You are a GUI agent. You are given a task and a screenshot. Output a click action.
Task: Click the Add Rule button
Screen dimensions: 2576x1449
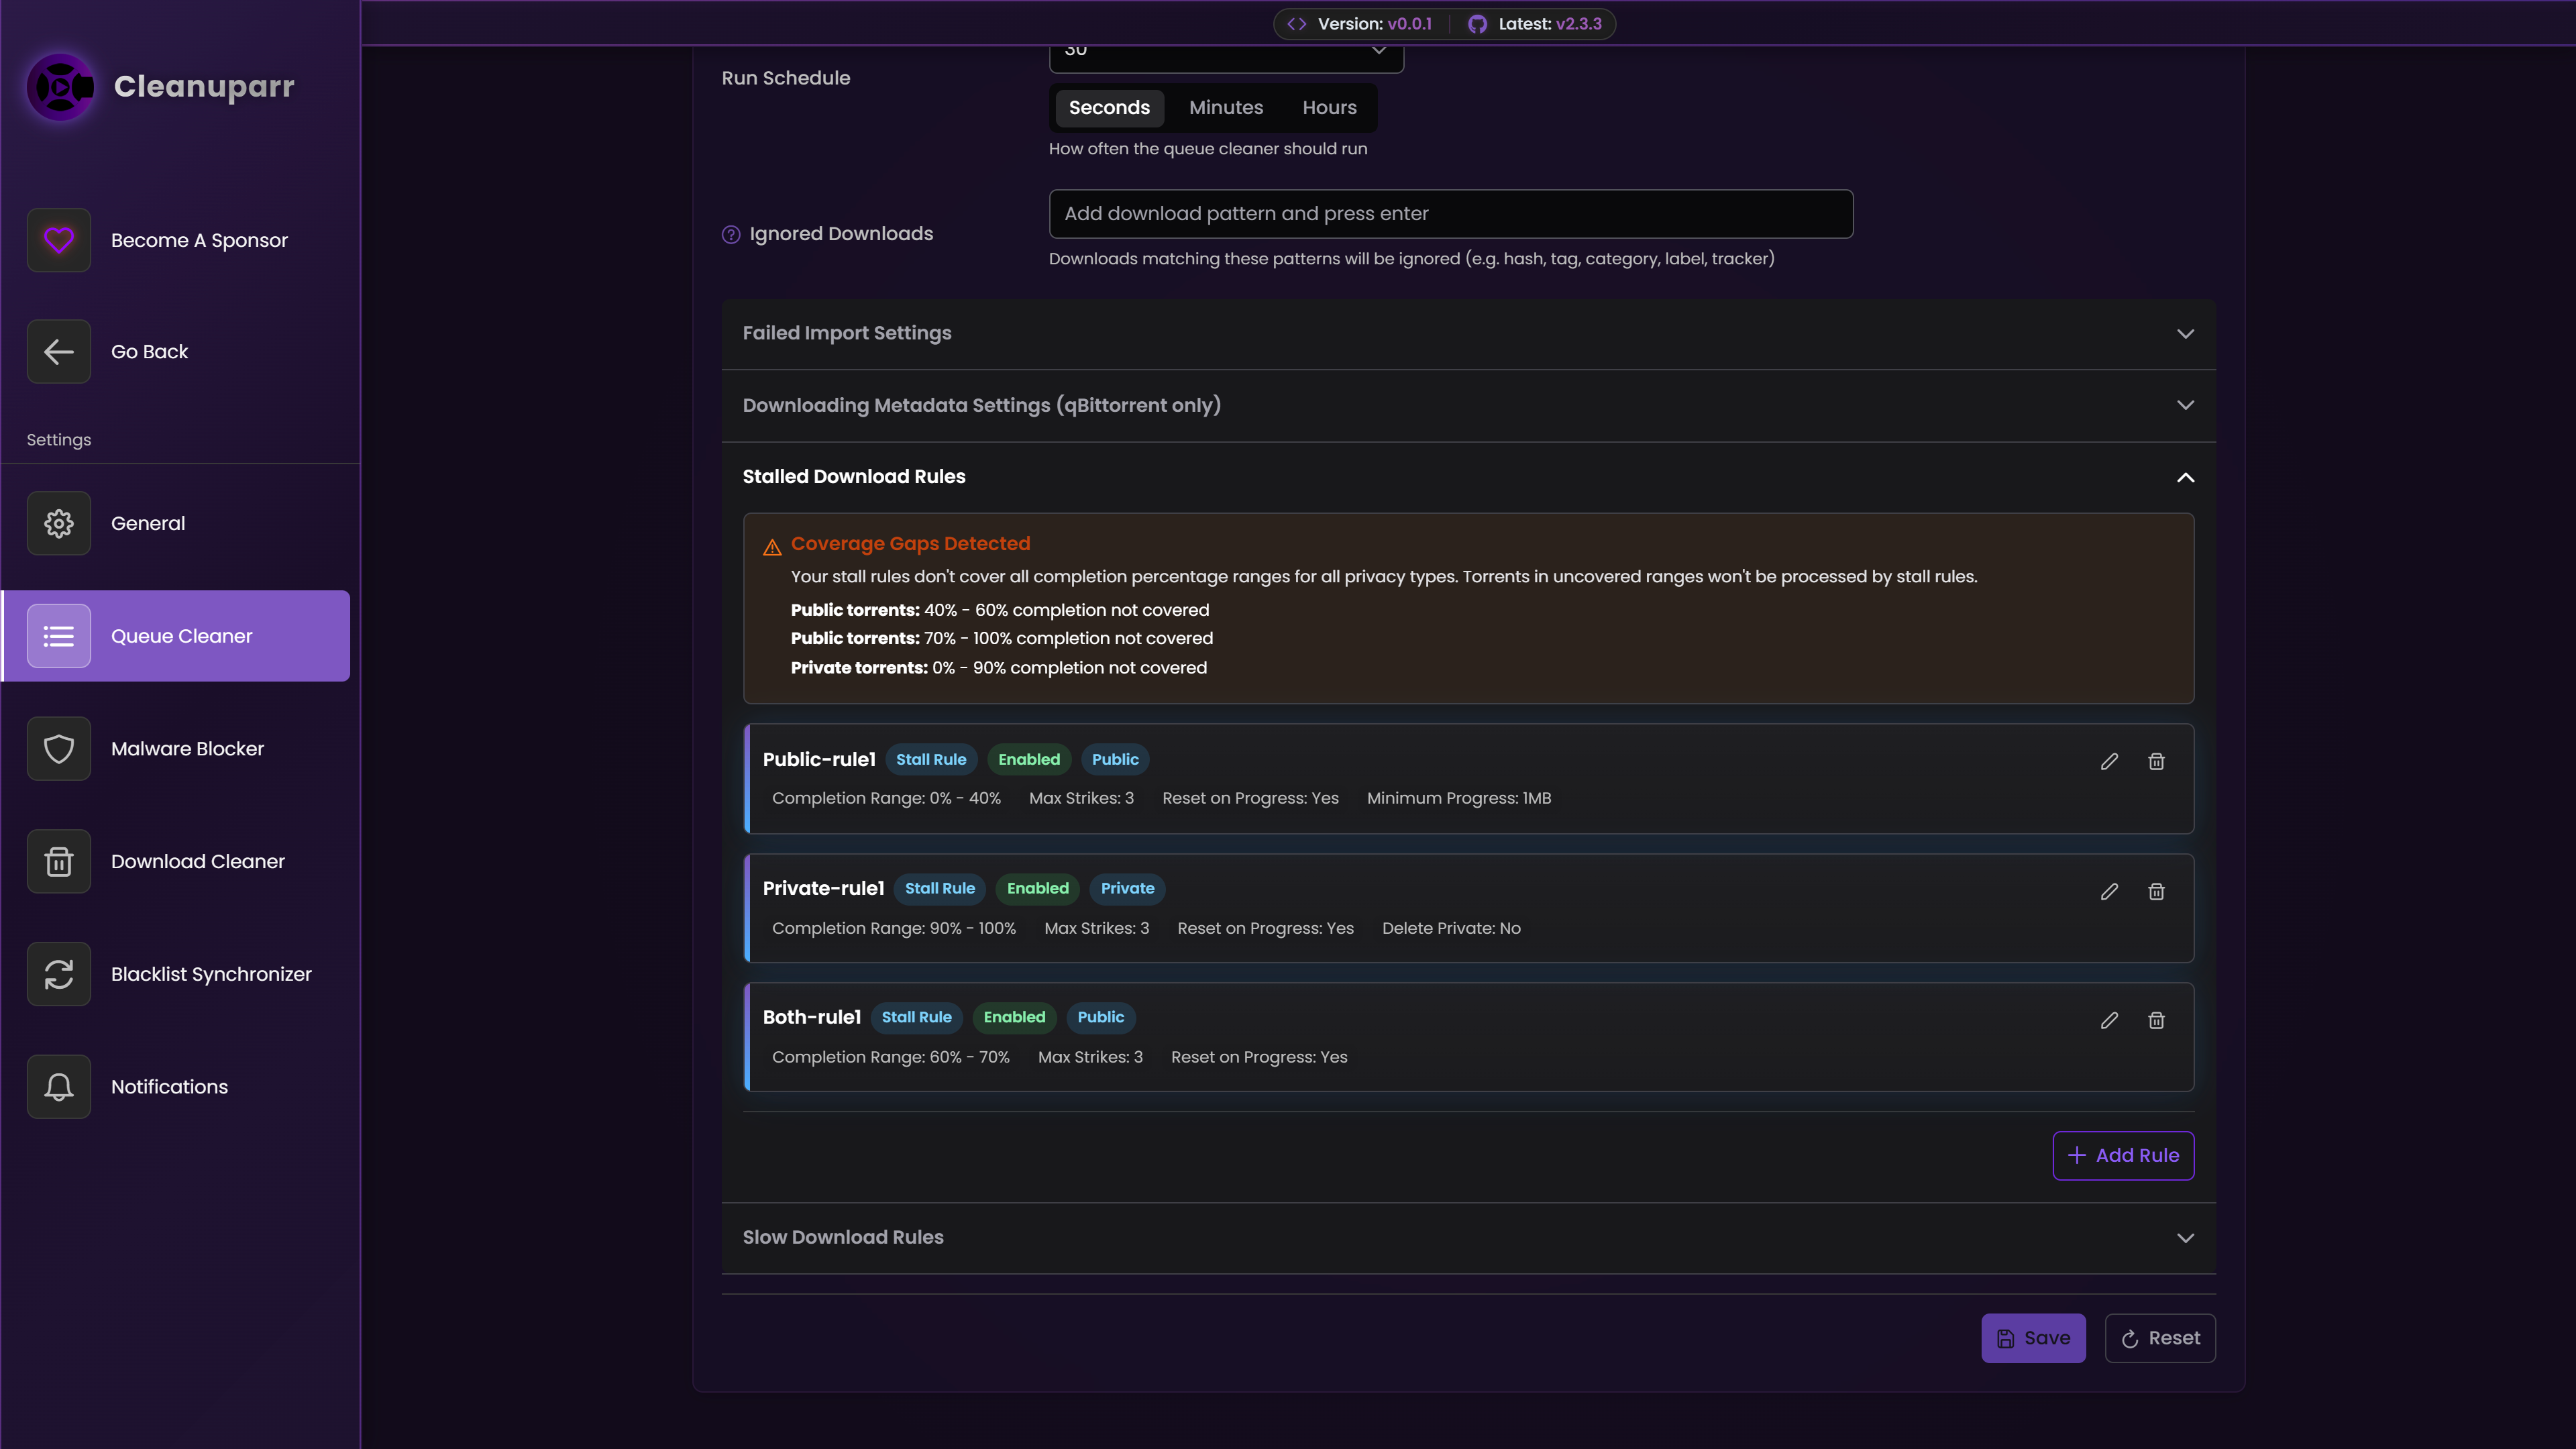point(2123,1156)
